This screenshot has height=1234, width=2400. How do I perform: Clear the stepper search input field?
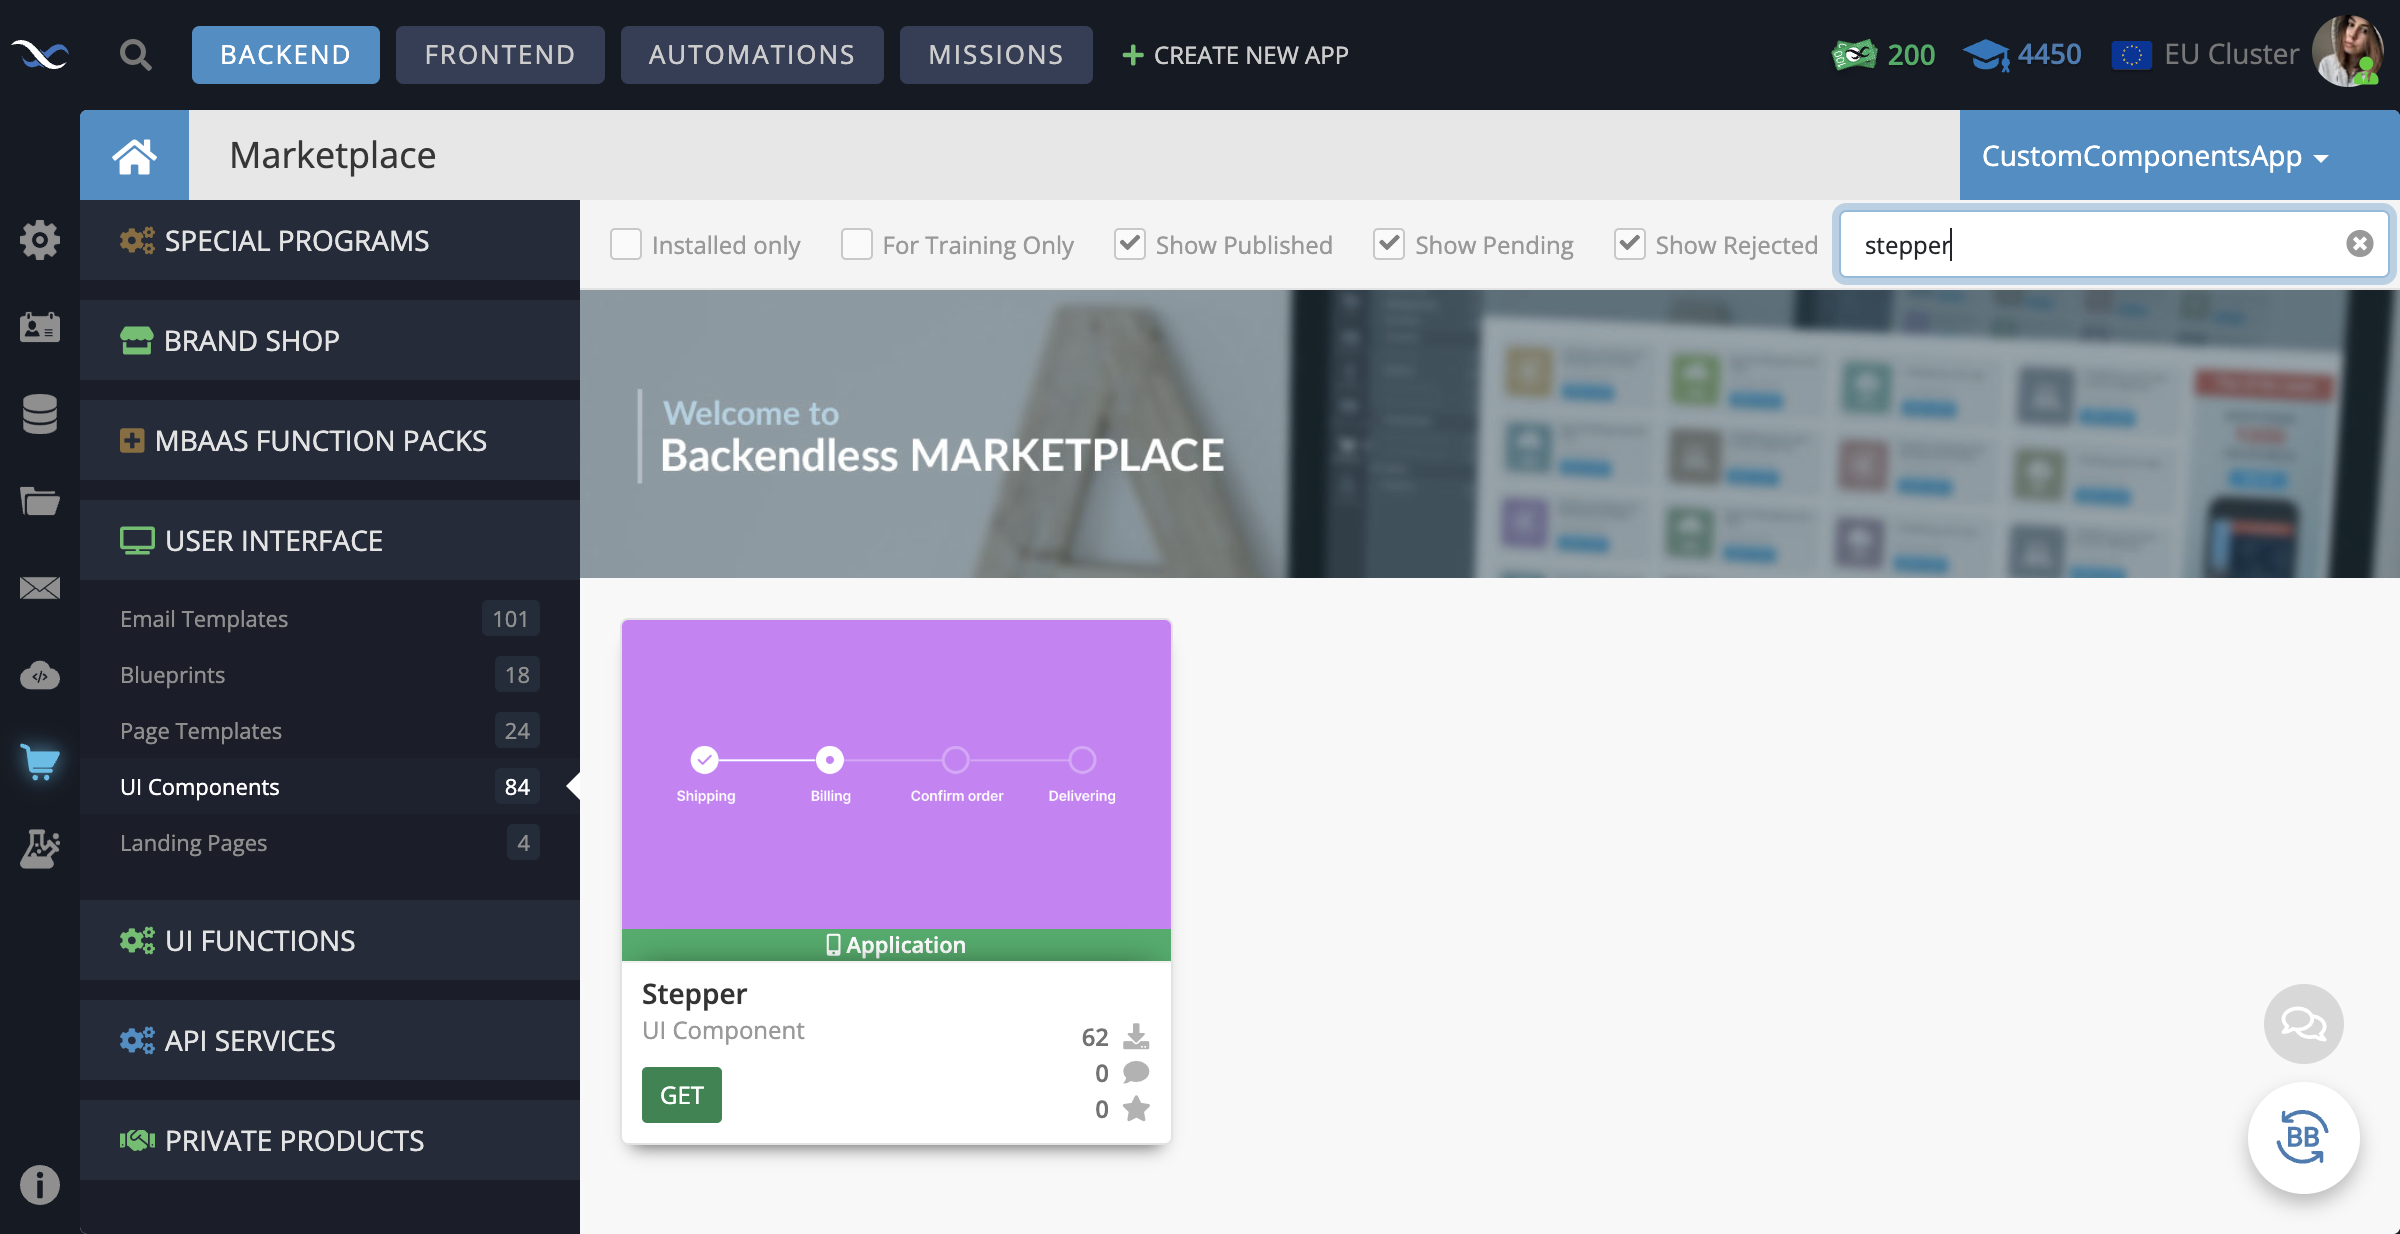(x=2359, y=244)
